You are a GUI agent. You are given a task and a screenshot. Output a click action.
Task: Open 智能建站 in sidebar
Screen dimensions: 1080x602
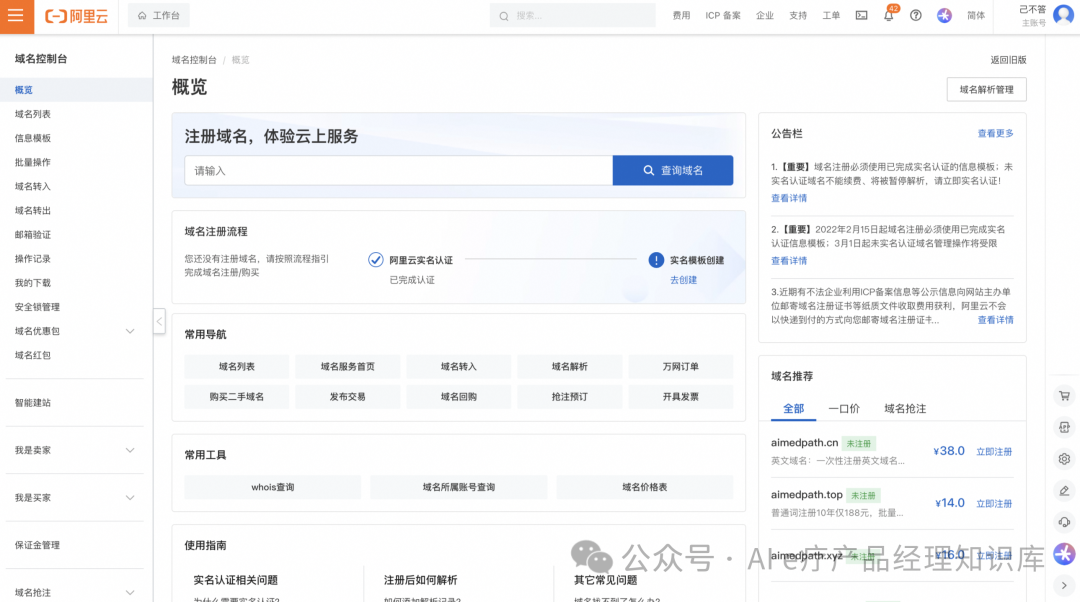pos(32,403)
